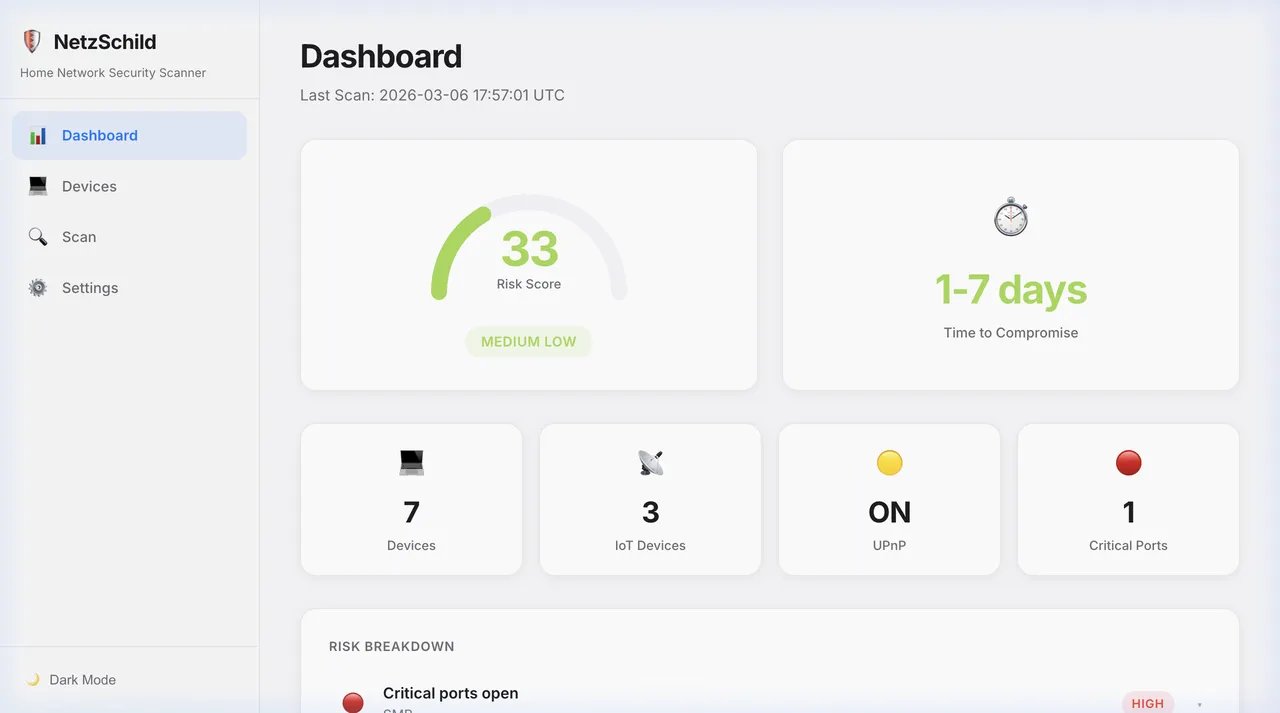The height and width of the screenshot is (713, 1280).
Task: Click the Settings gear icon
Action: (38, 288)
